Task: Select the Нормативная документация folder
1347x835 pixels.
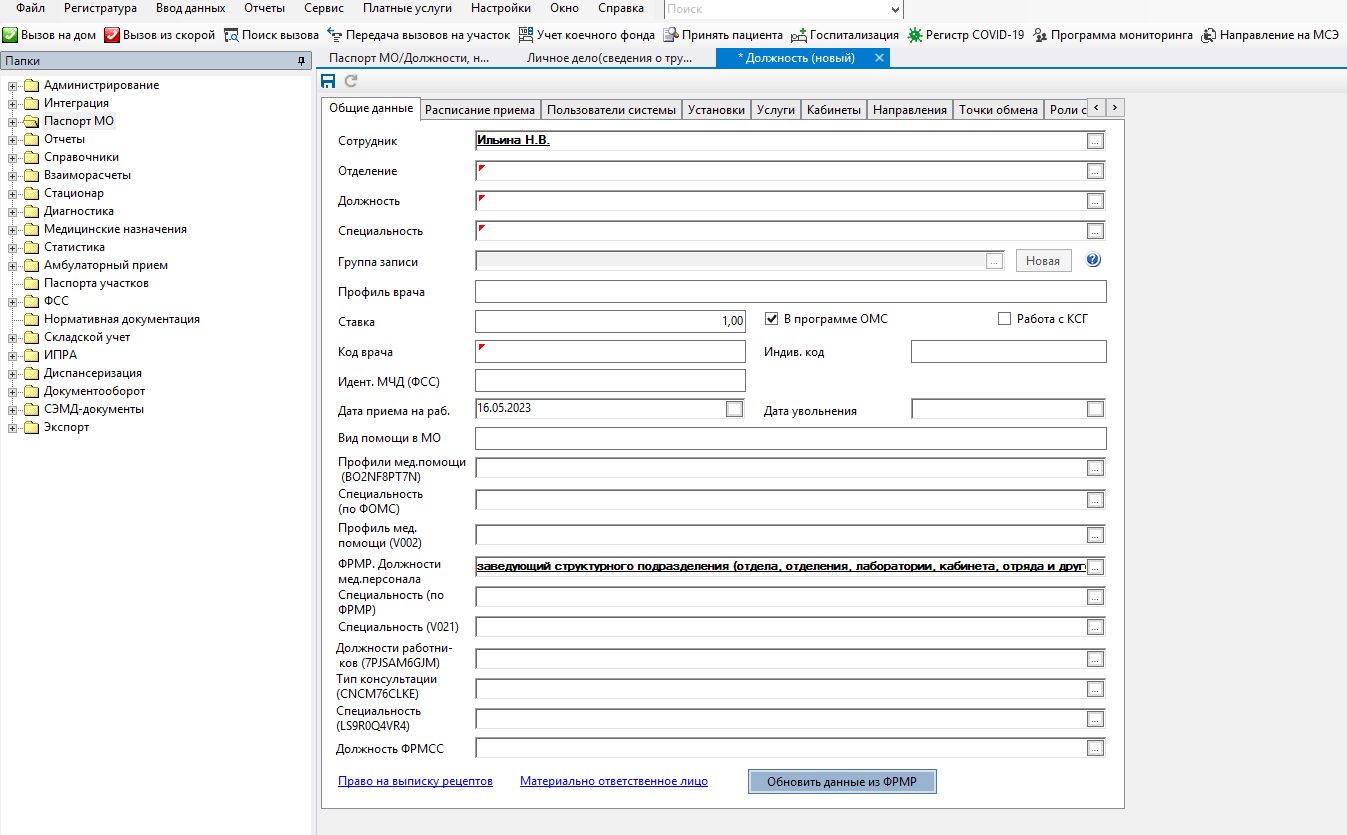Action: click(x=122, y=319)
